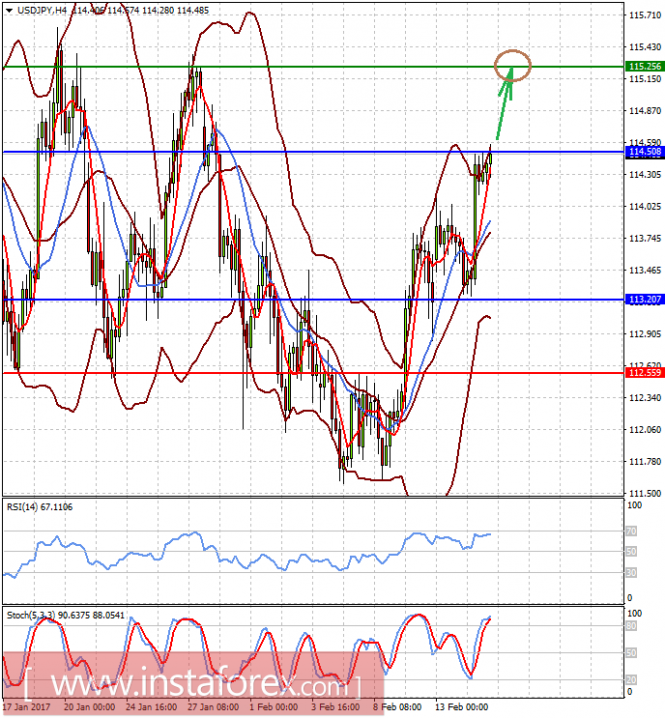Image resolution: width=665 pixels, height=718 pixels.
Task: Click the blue 114.508 price label
Action: coord(645,152)
